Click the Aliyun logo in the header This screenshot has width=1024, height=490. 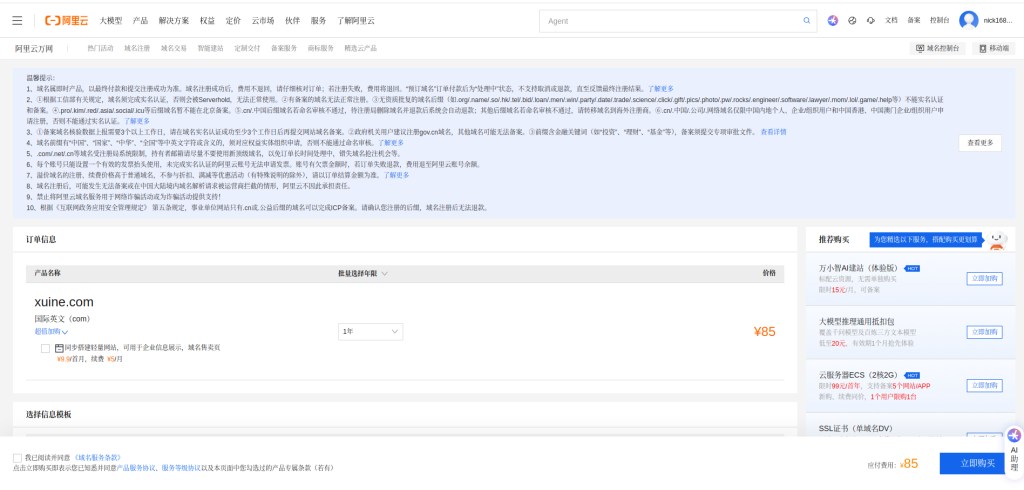point(65,20)
